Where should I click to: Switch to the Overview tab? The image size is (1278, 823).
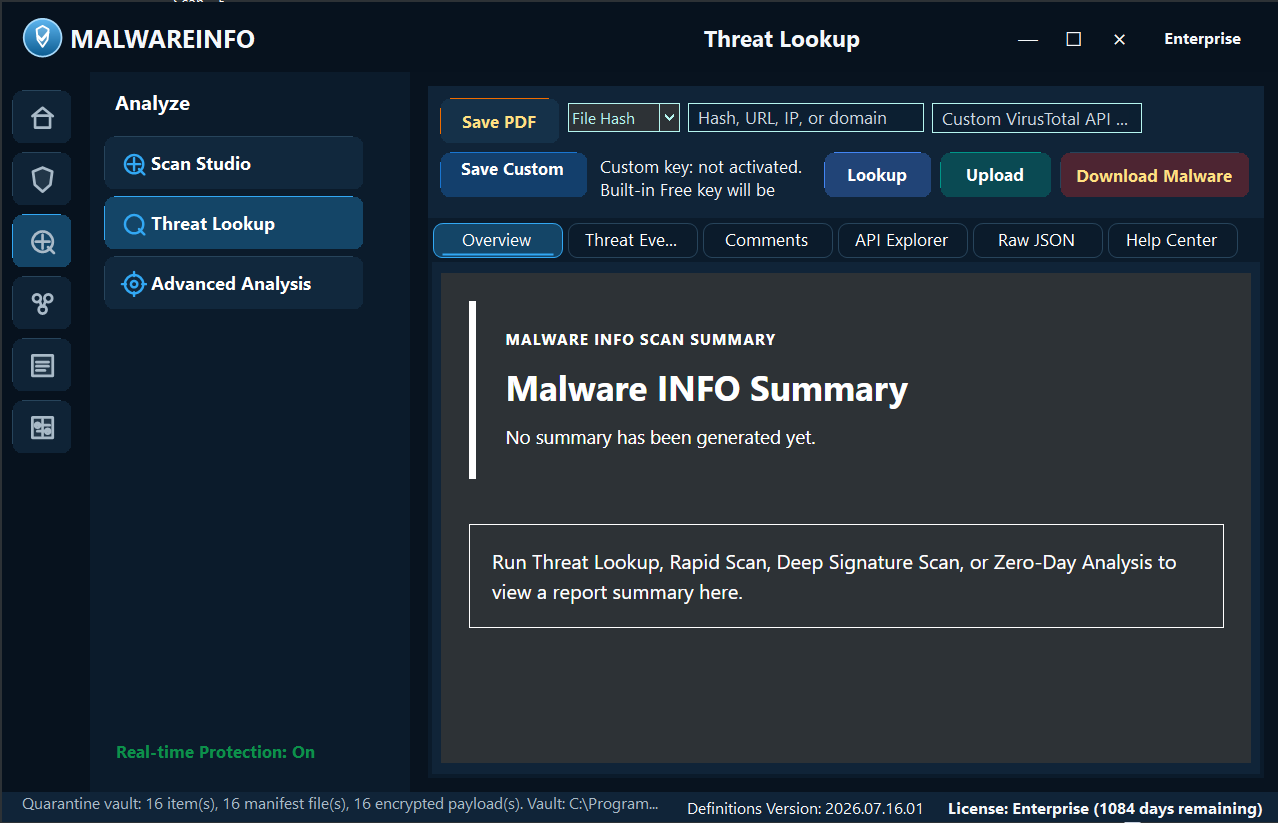coord(497,240)
